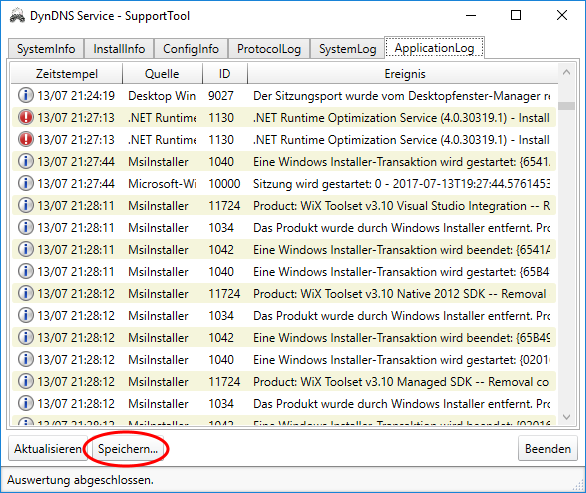Screen dimensions: 586x493
Task: Click the scrollbar down arrow of the log list
Action: tap(567, 417)
